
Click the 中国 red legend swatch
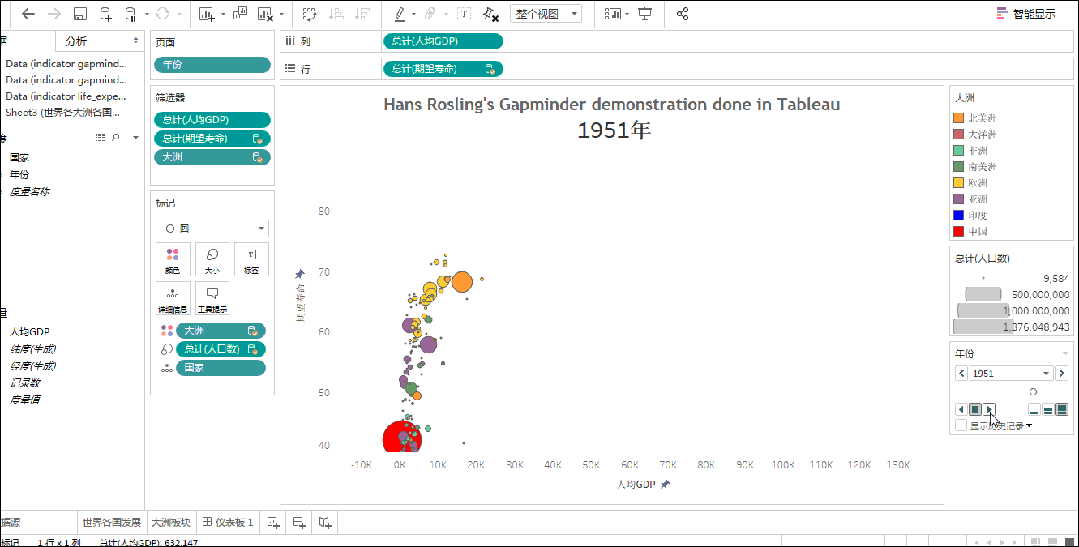pyautogui.click(x=958, y=231)
